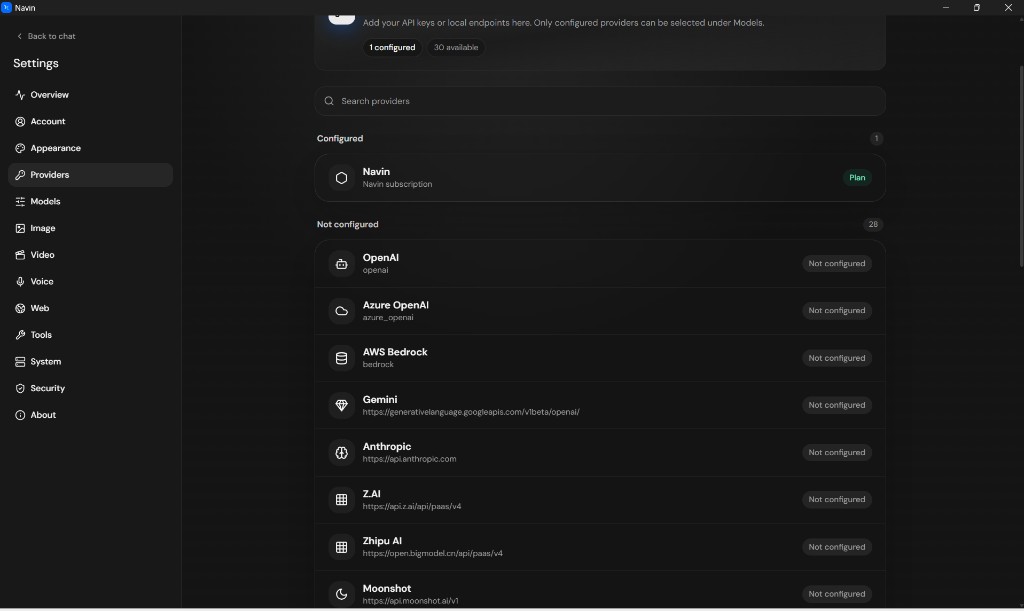Click the 28 count badge
1024x611 pixels.
click(x=872, y=225)
